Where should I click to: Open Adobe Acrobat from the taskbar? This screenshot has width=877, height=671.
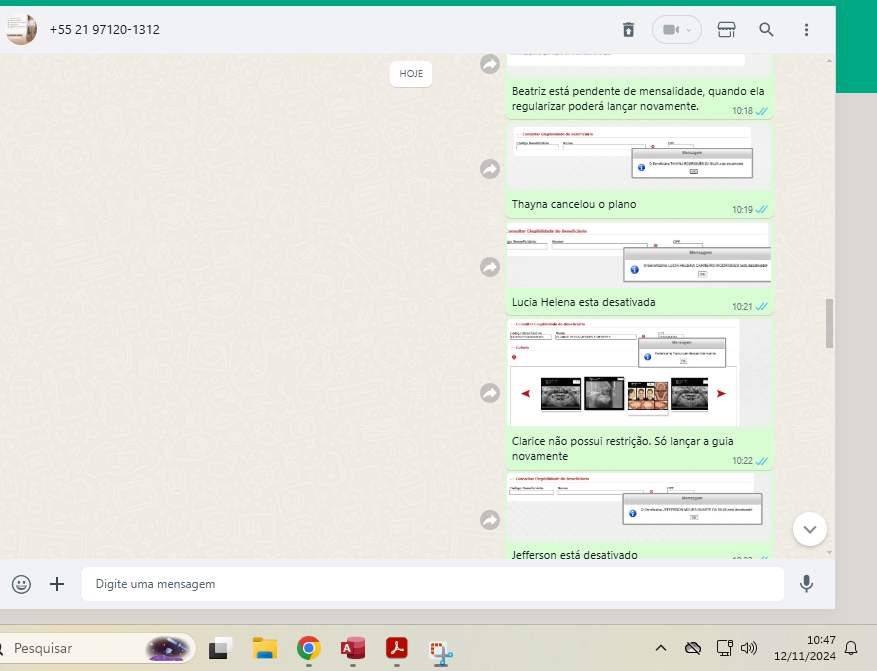click(397, 649)
